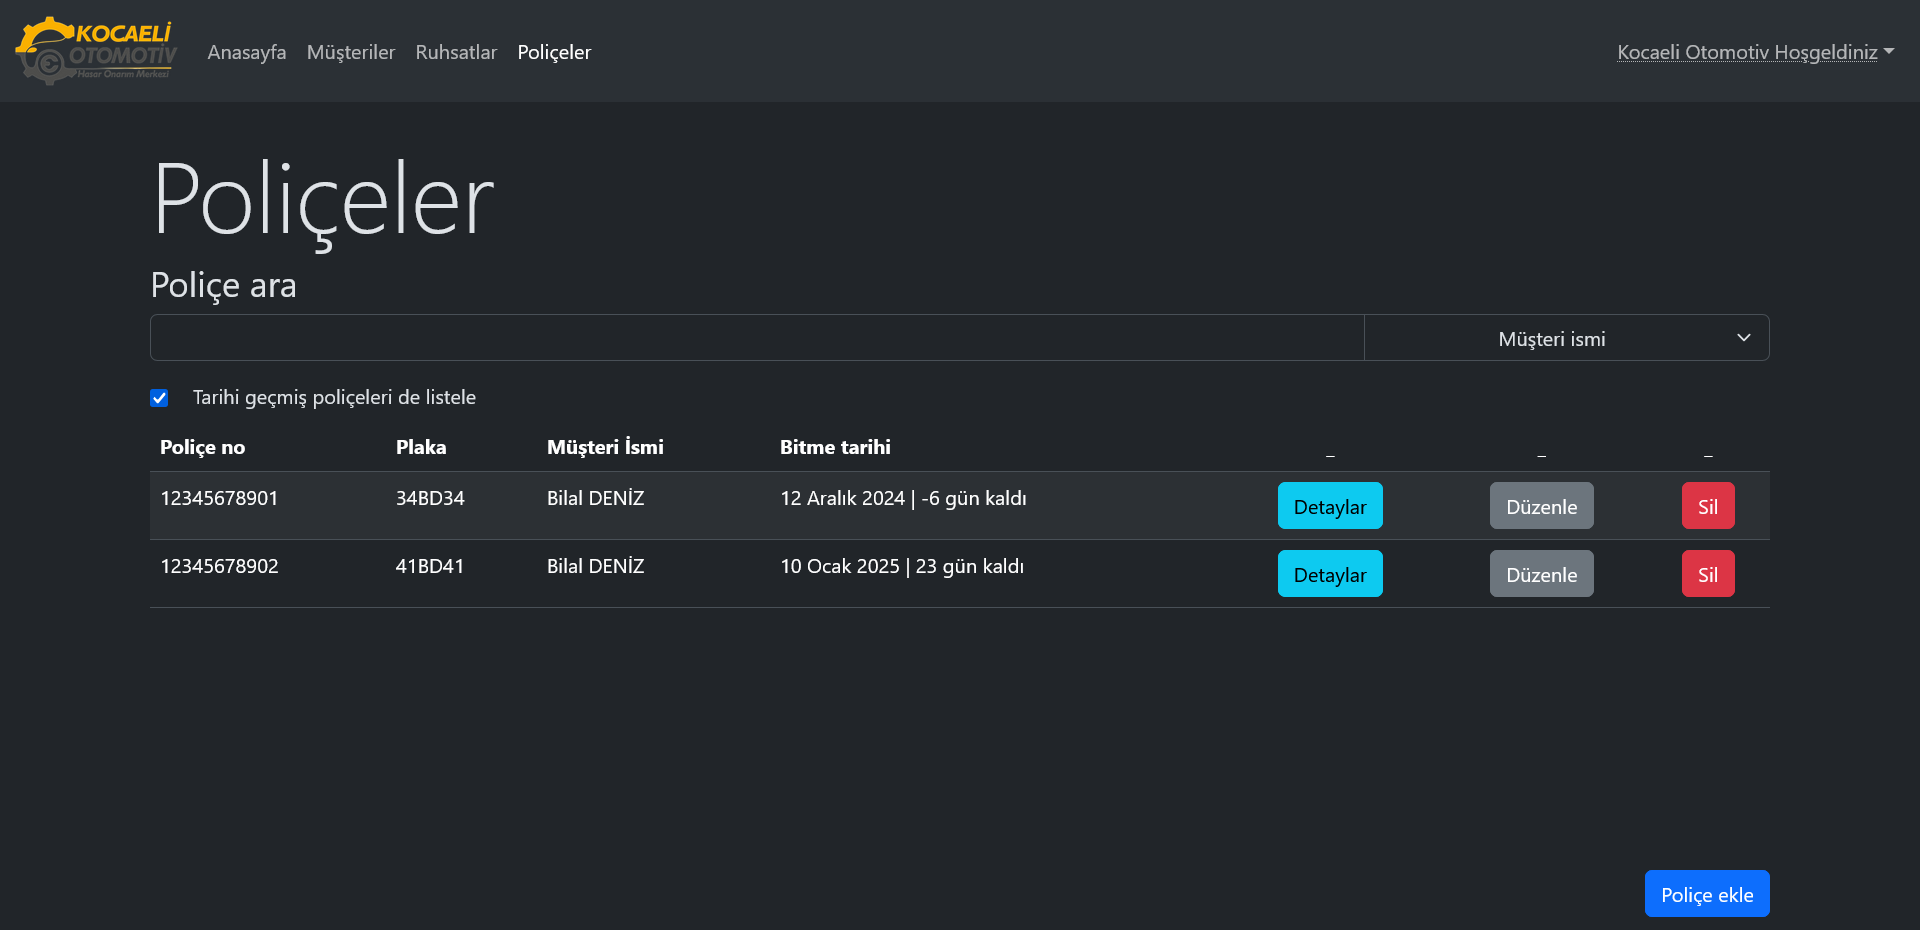Image resolution: width=1920 pixels, height=930 pixels.
Task: Open Detaylar for plate 41BD41
Action: click(1329, 574)
